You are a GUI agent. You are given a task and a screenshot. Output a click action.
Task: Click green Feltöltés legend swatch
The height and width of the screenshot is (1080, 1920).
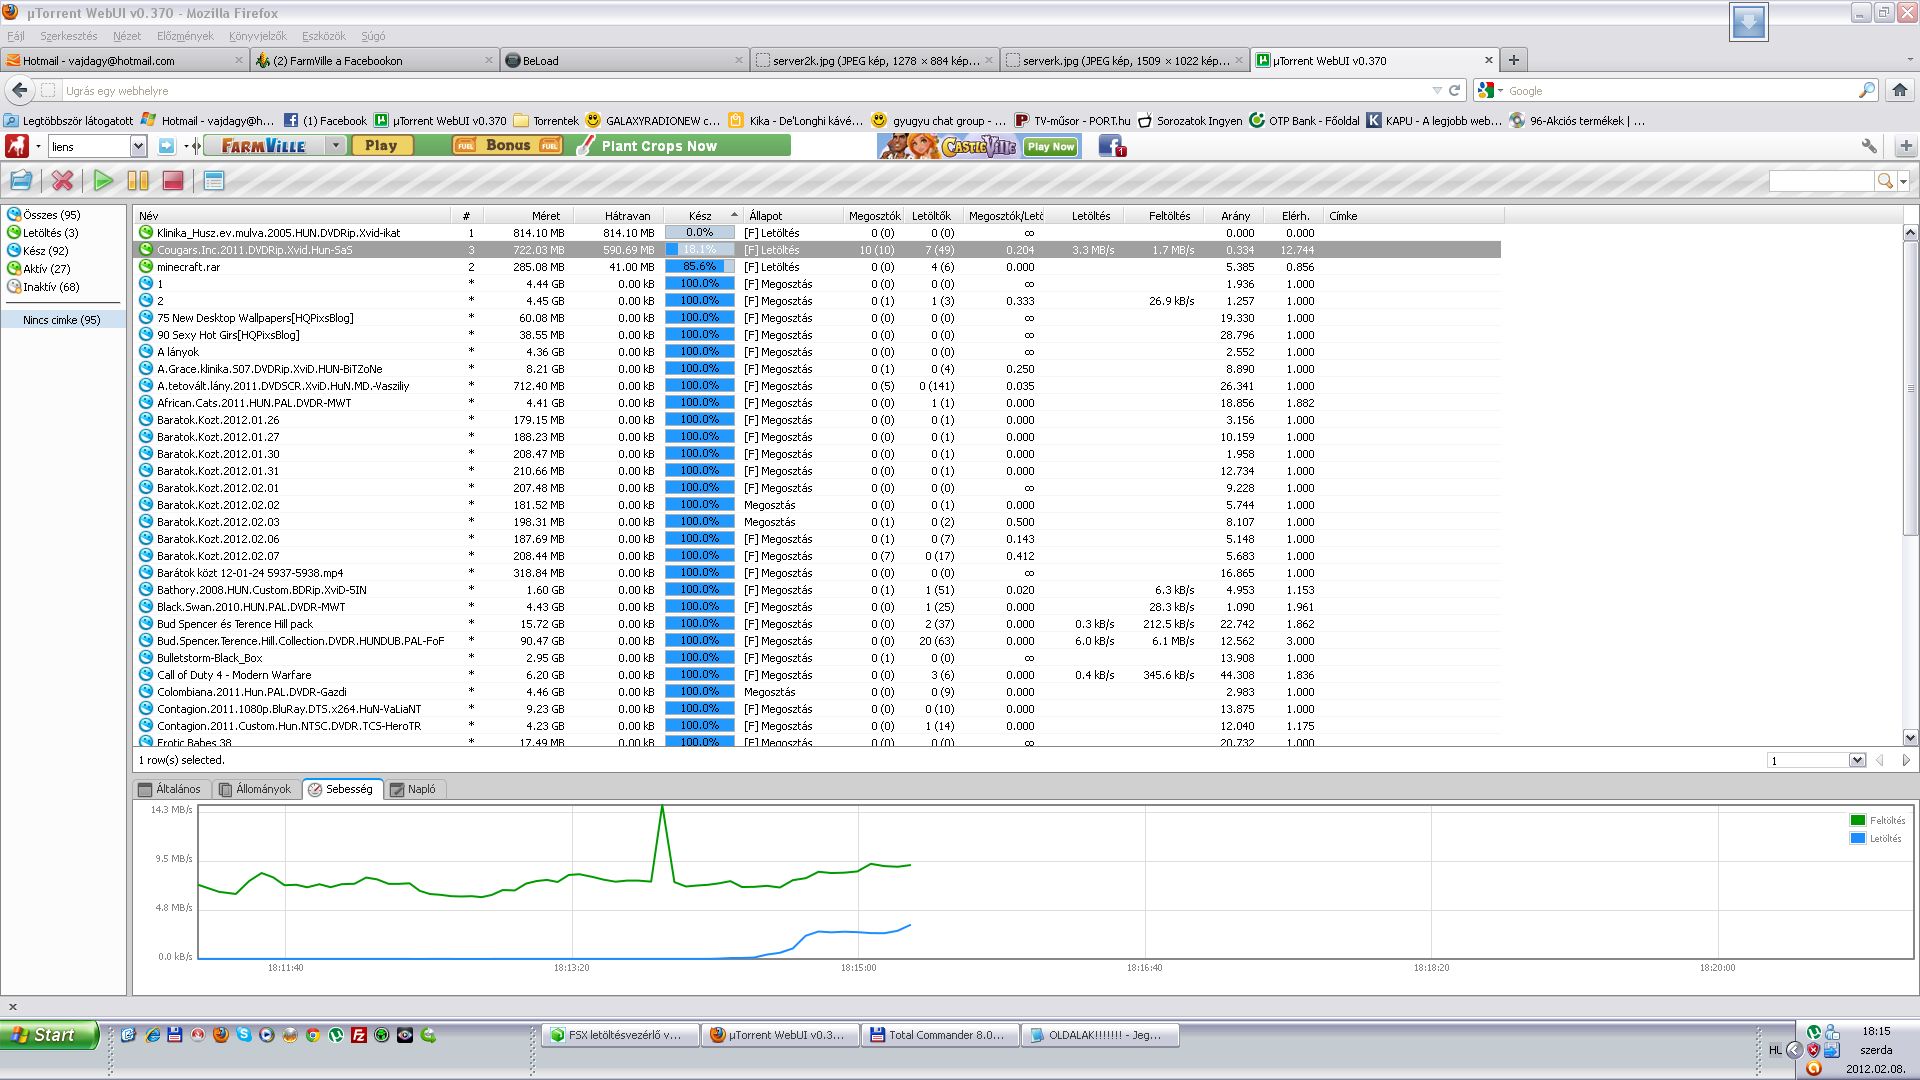(1858, 820)
